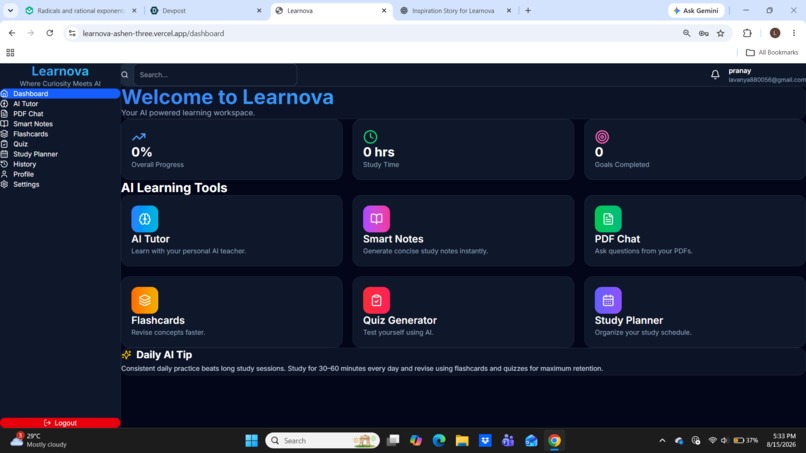Screen dimensions: 806x453
Task: Reload the page with the refresh icon
Action: [x=49, y=33]
